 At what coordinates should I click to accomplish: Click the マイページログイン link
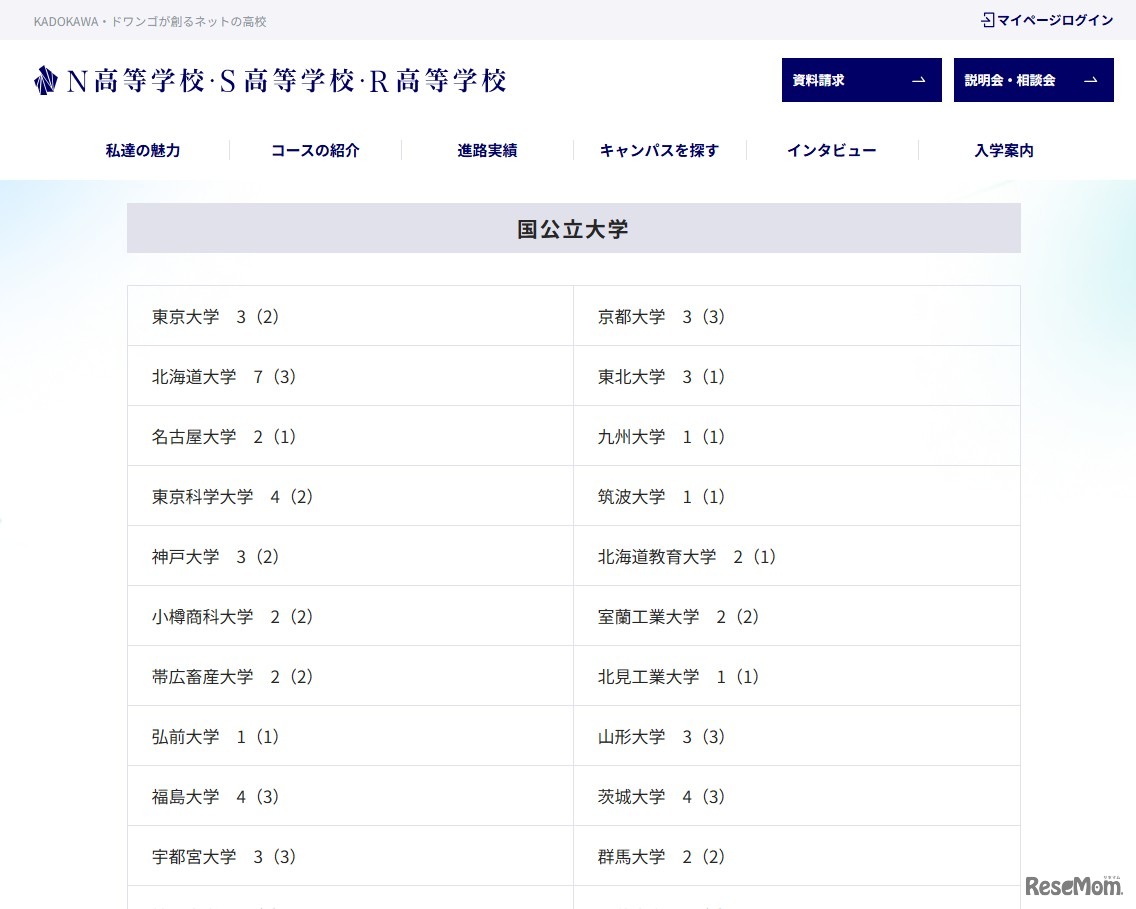coord(1055,19)
